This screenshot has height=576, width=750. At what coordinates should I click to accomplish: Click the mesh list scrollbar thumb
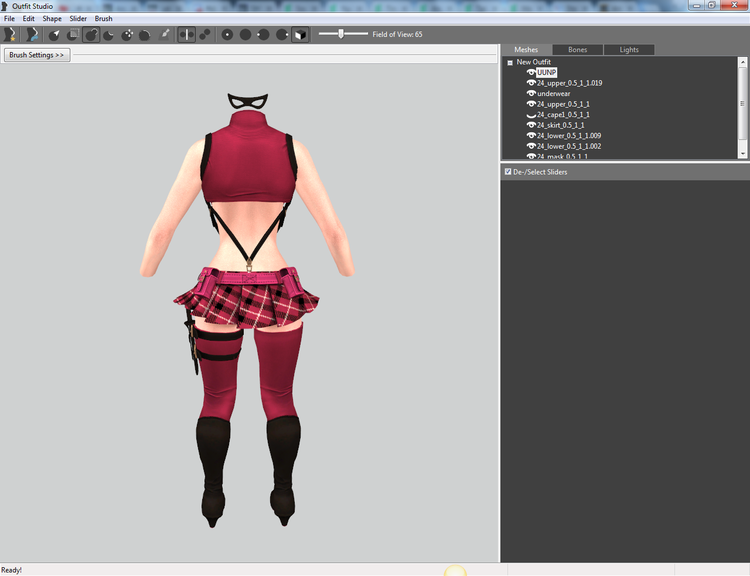coord(742,103)
